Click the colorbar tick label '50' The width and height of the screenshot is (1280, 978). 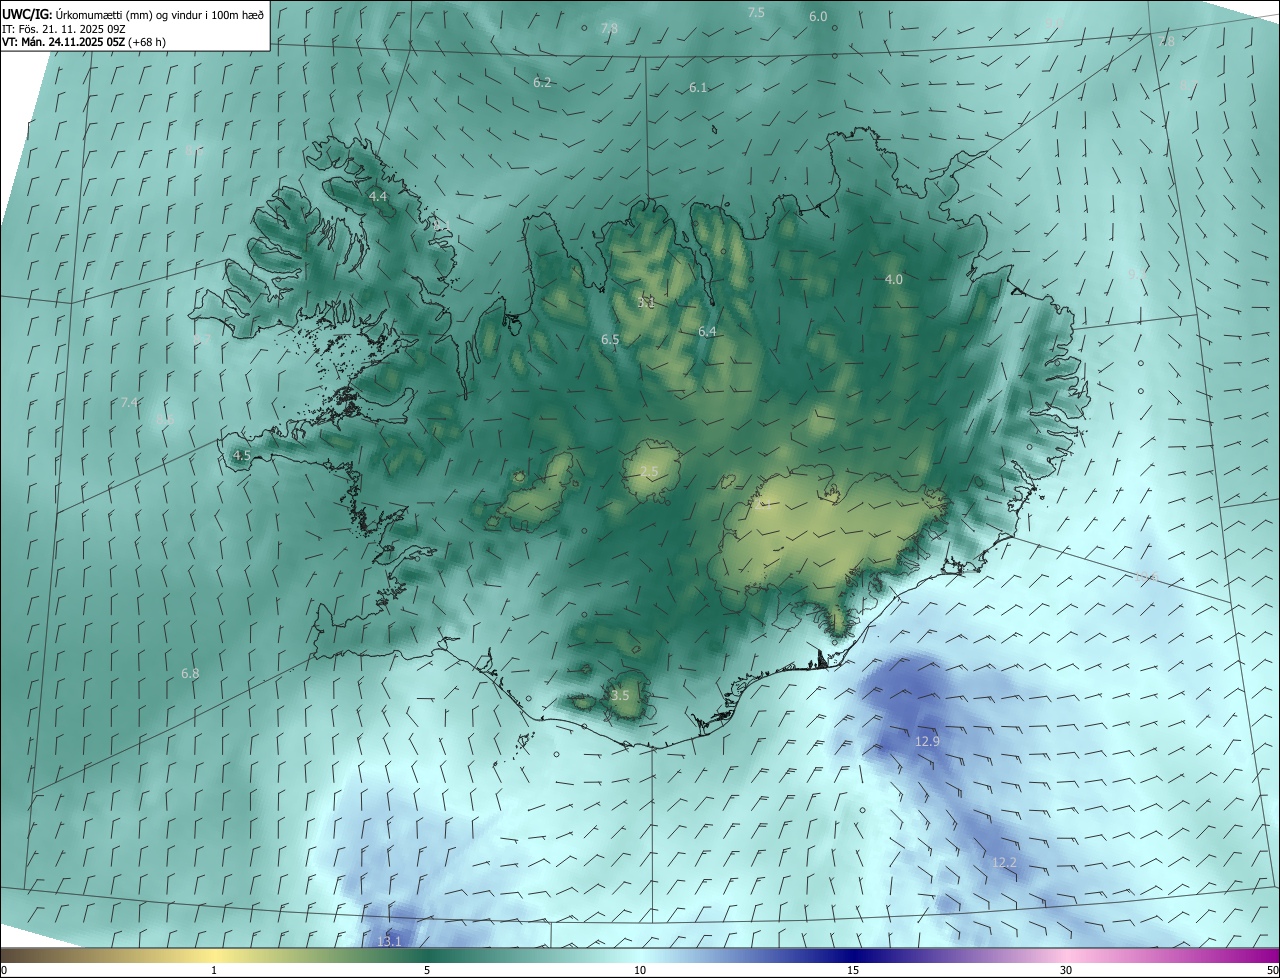click(1271, 970)
